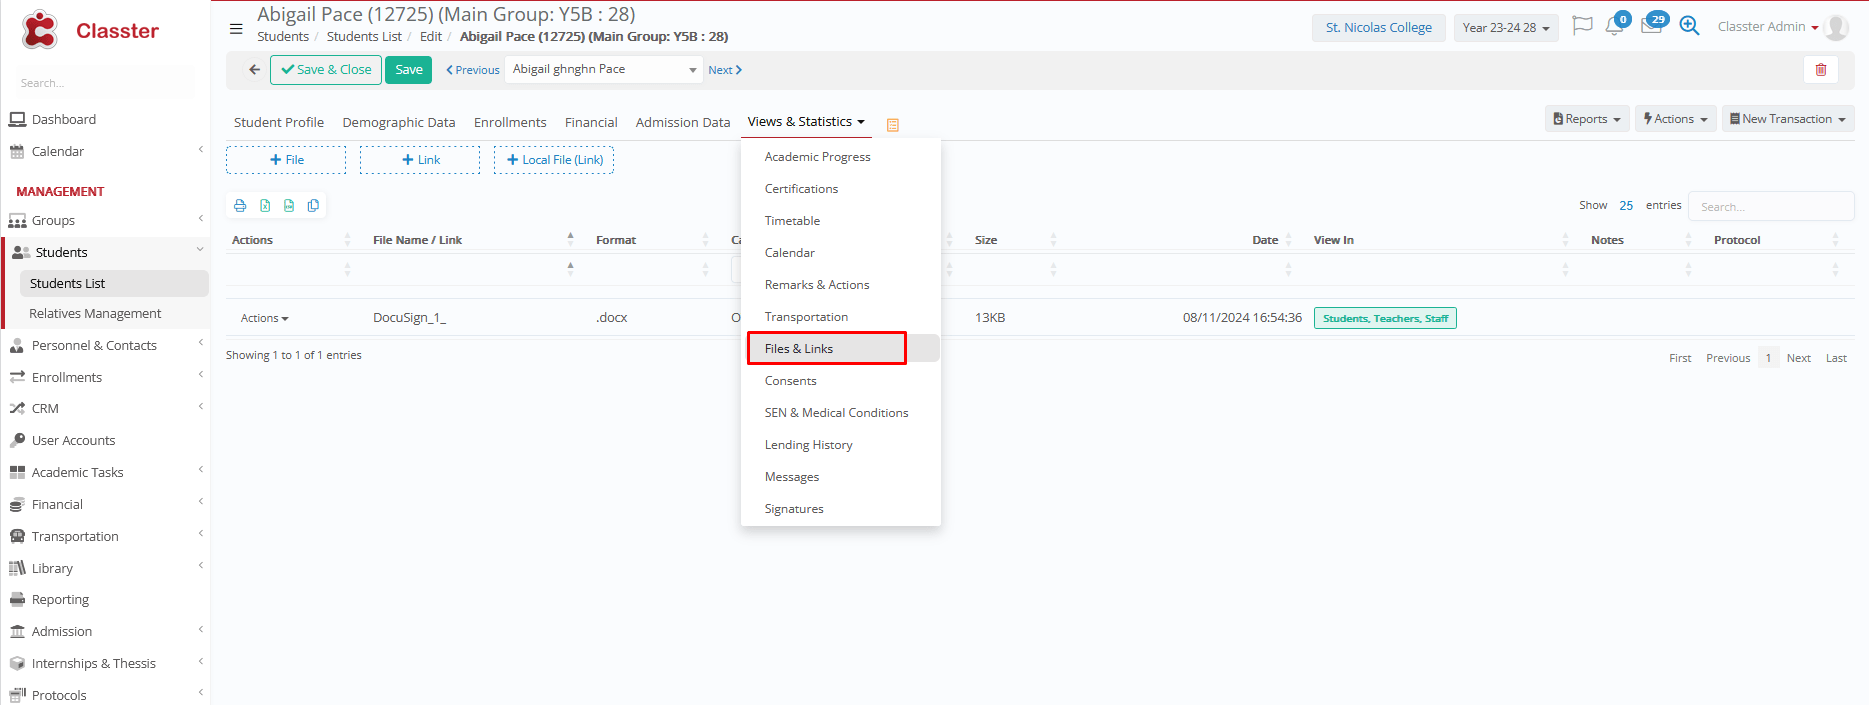This screenshot has height=705, width=1869.
Task: Open the Reports dropdown
Action: 1586,119
